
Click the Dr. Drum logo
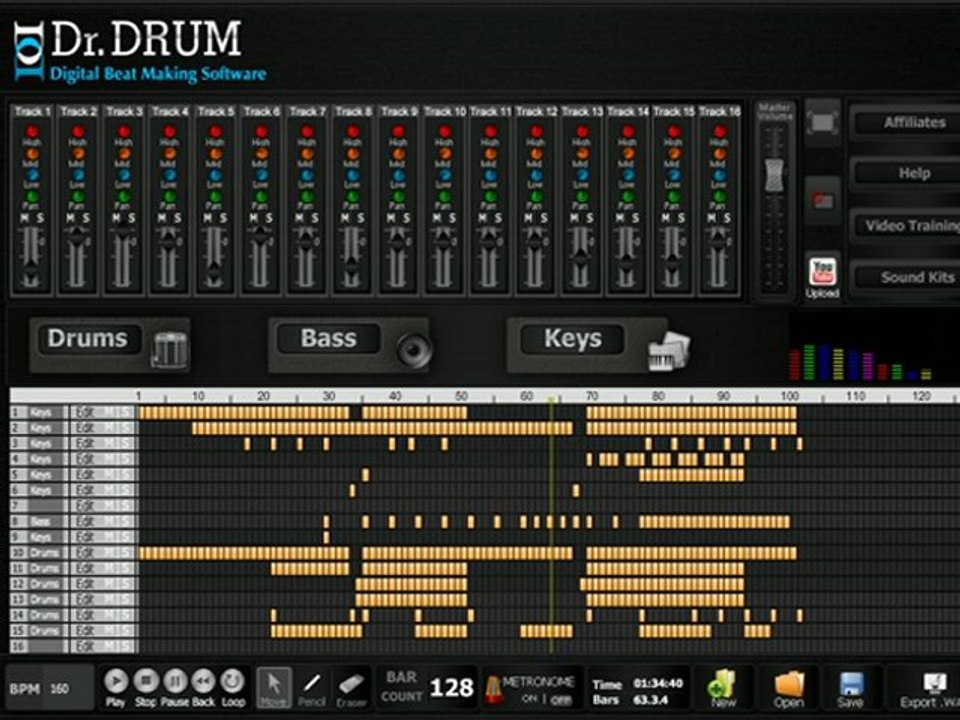click(140, 51)
